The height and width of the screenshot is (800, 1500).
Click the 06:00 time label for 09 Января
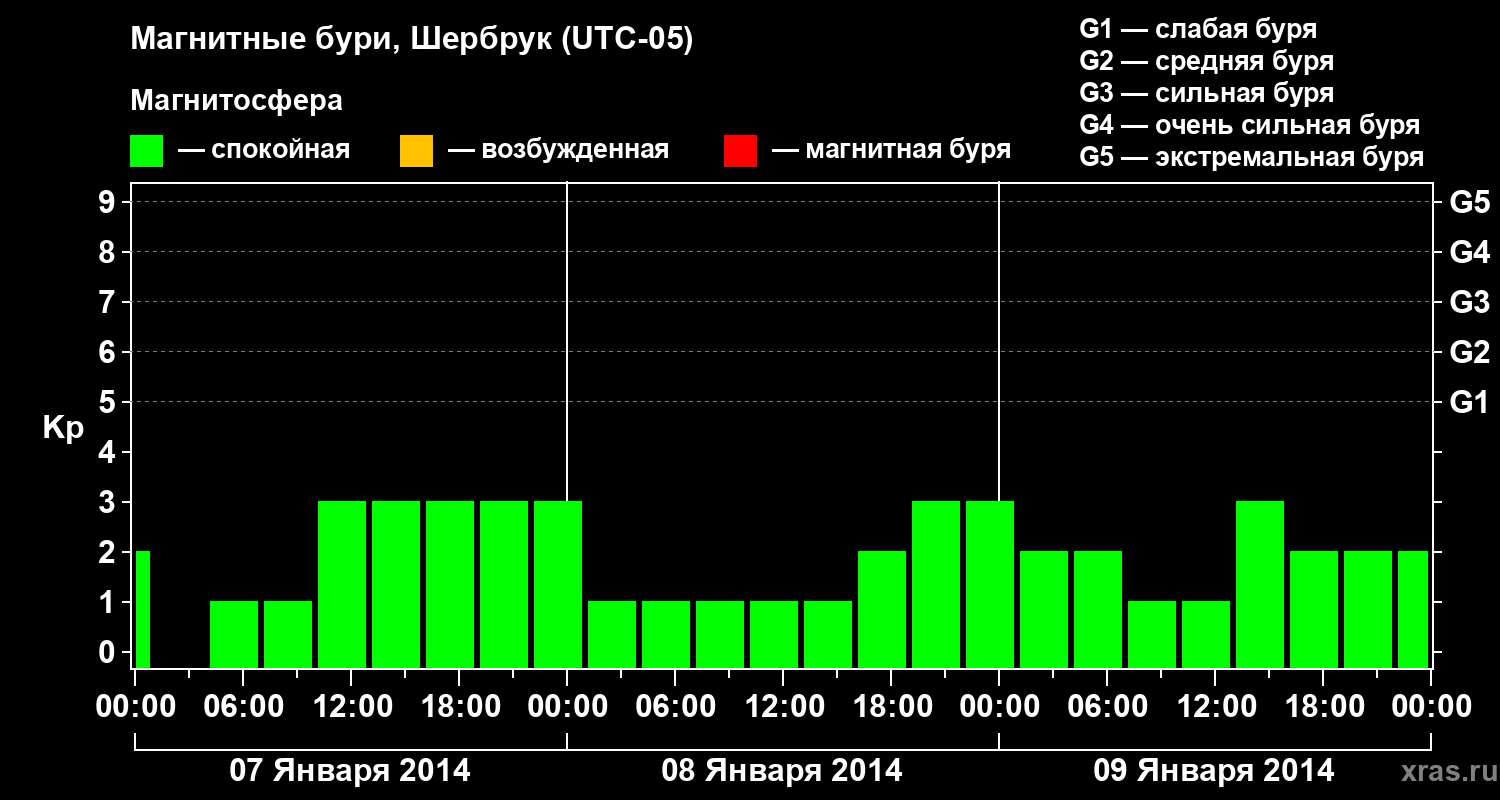tap(1107, 707)
